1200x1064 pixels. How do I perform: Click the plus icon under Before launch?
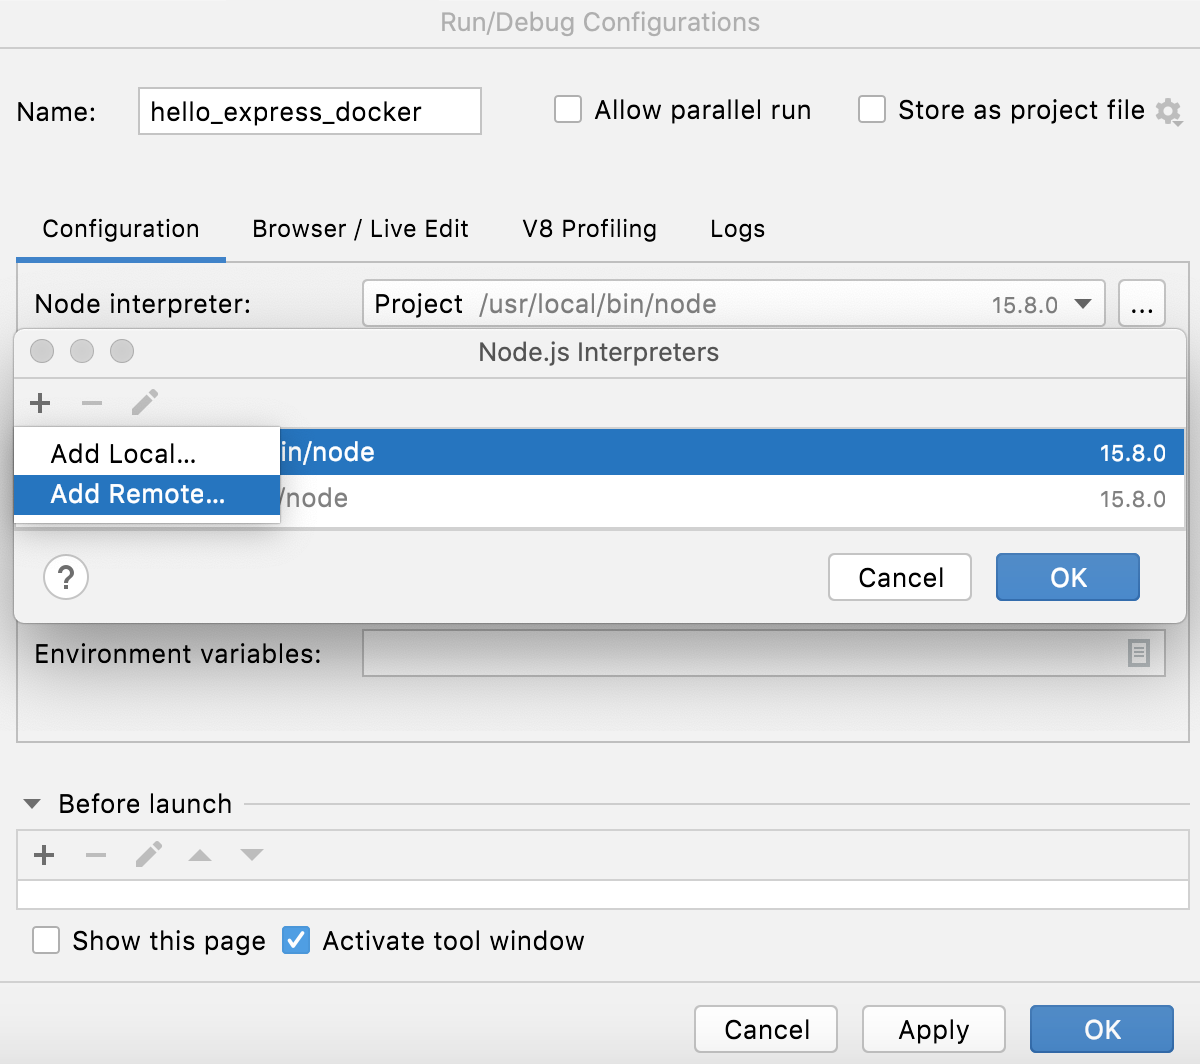(43, 855)
